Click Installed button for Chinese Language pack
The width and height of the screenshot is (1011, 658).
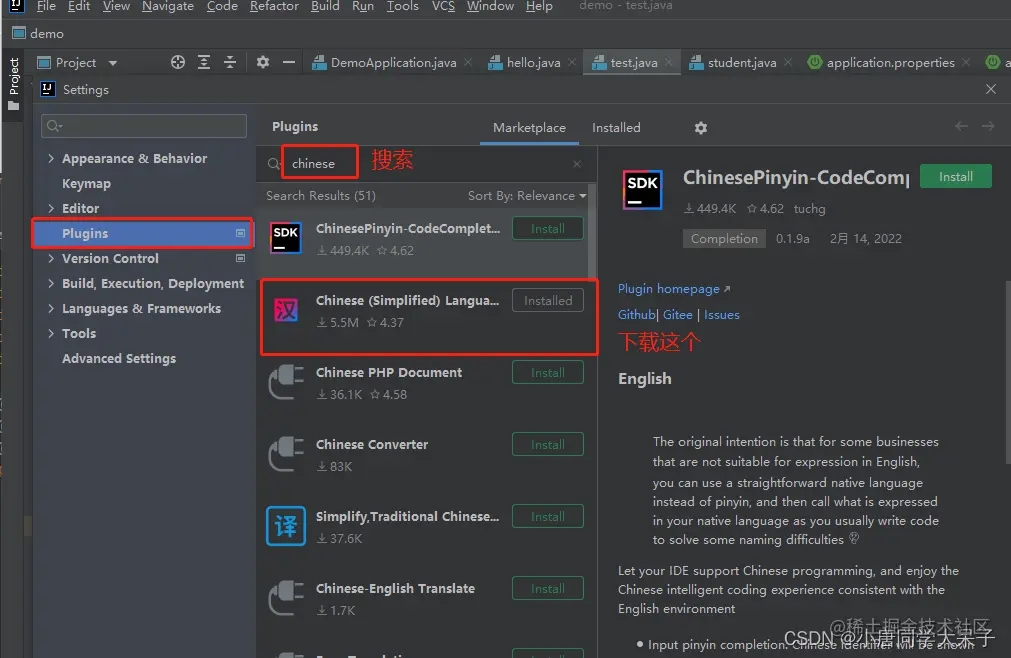[x=548, y=300]
